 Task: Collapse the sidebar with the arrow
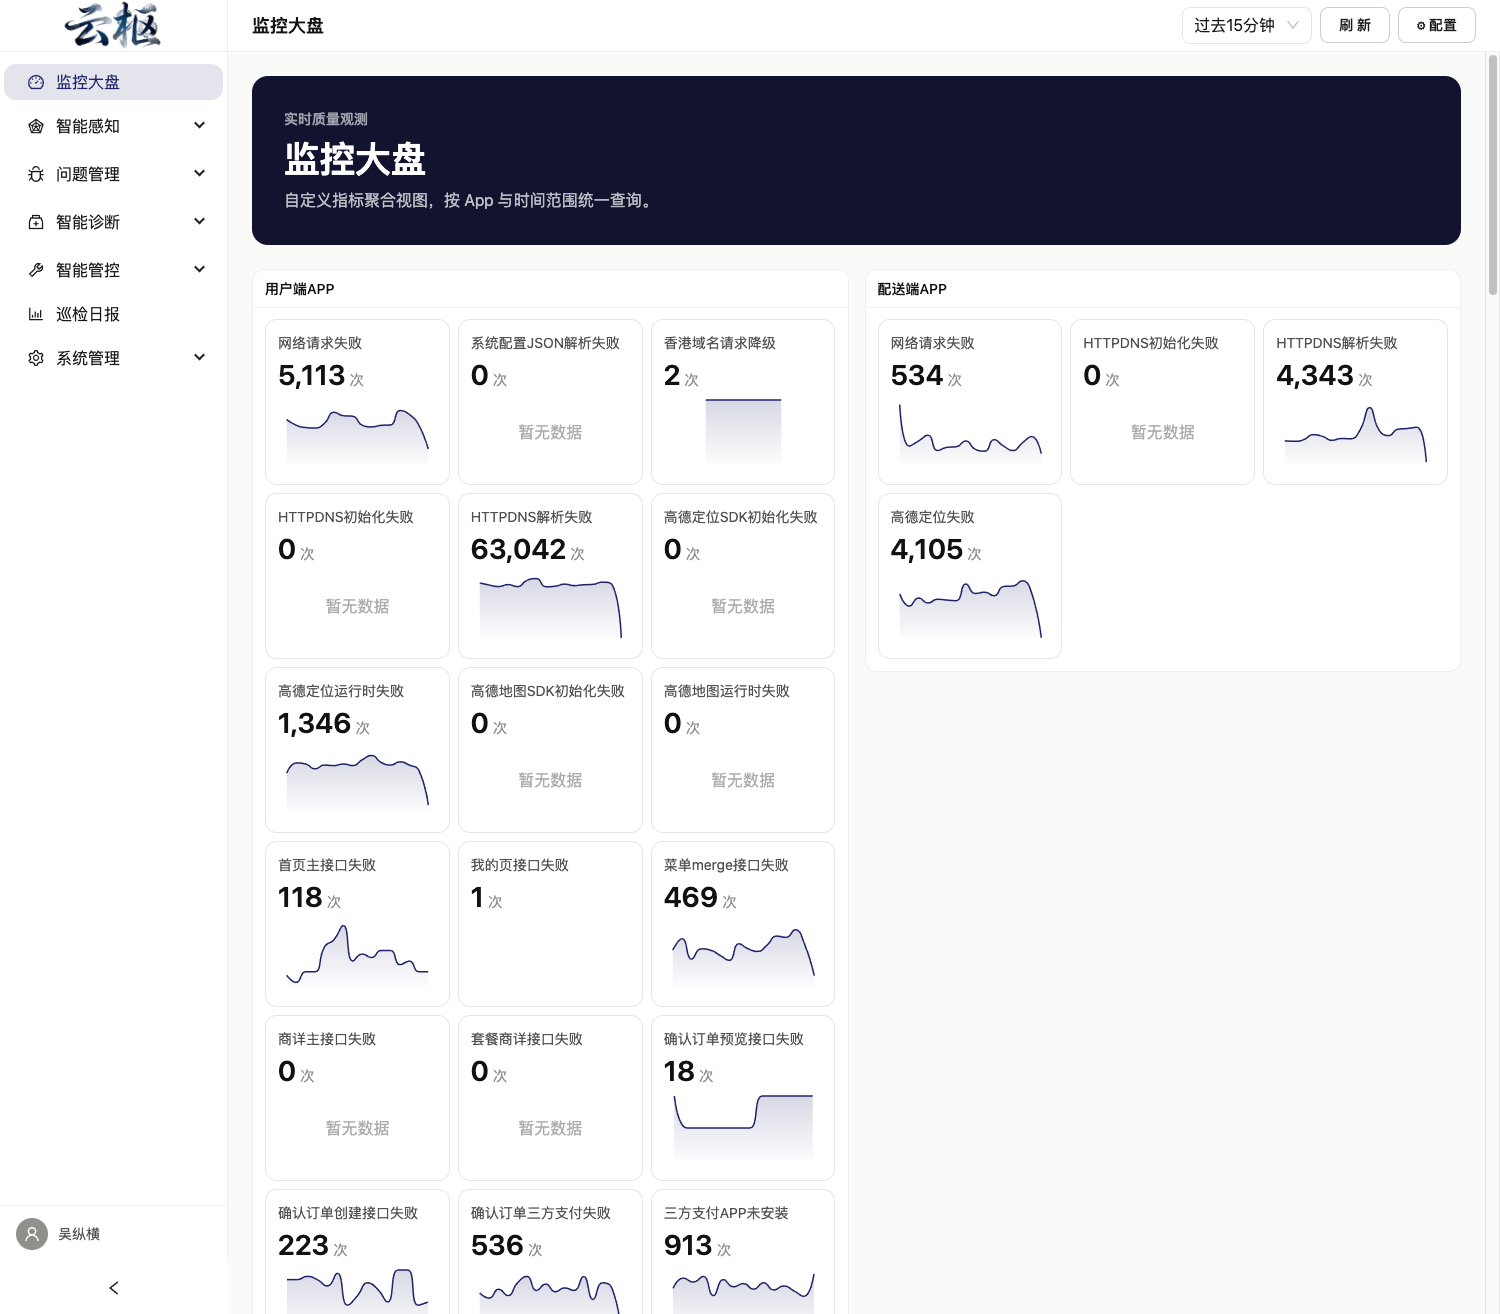114,1288
